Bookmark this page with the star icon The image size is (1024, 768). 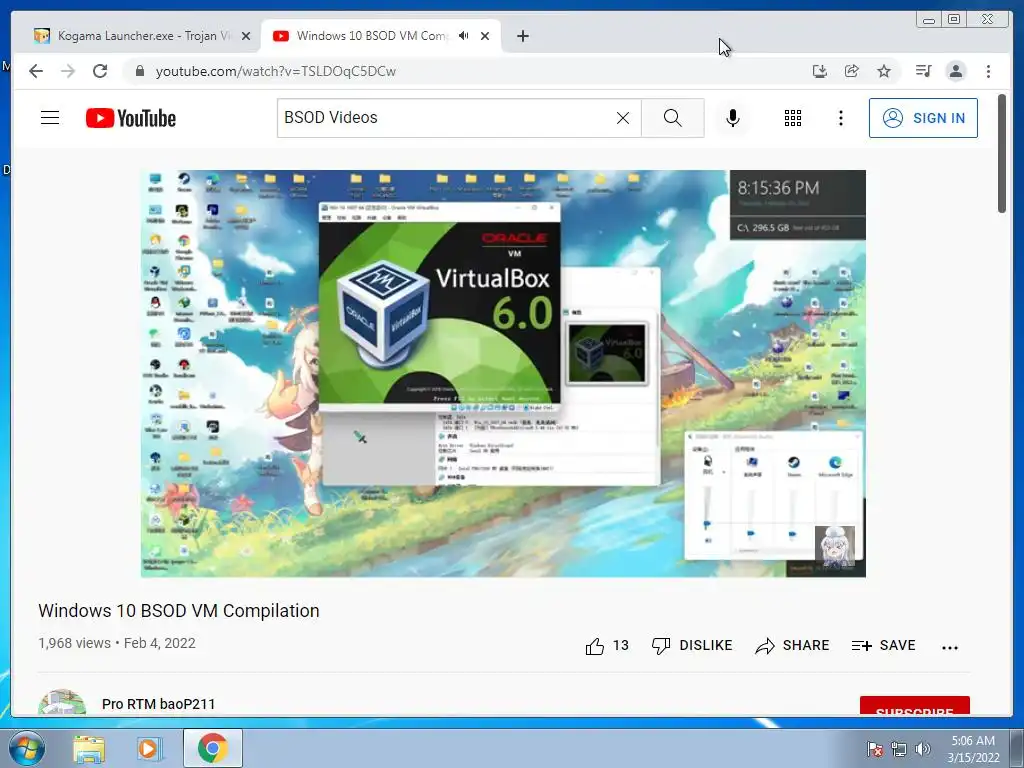[x=884, y=71]
